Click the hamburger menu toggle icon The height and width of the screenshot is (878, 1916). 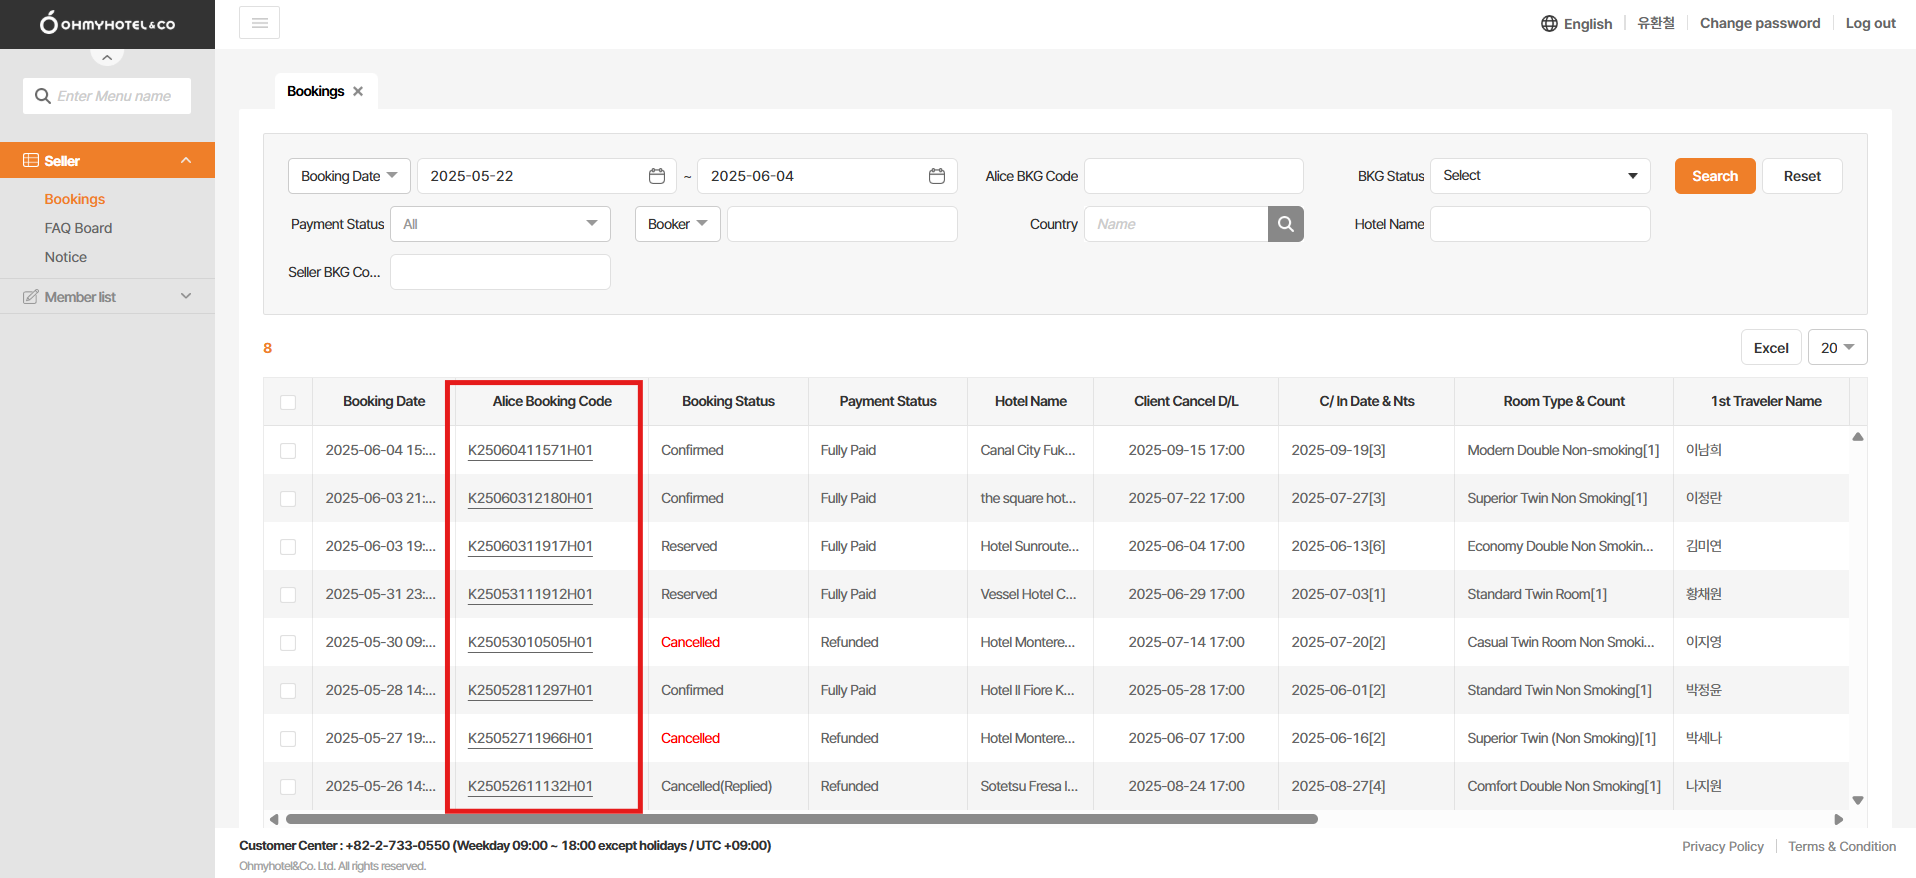259,23
